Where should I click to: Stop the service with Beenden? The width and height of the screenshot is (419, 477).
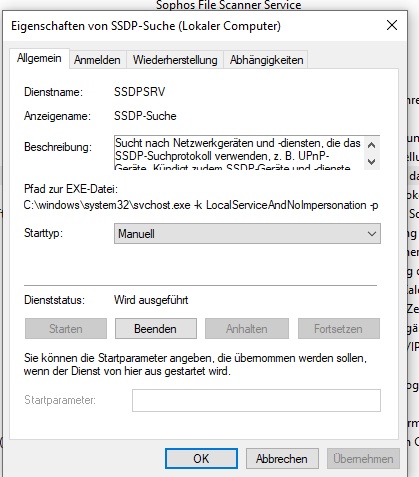click(x=156, y=329)
